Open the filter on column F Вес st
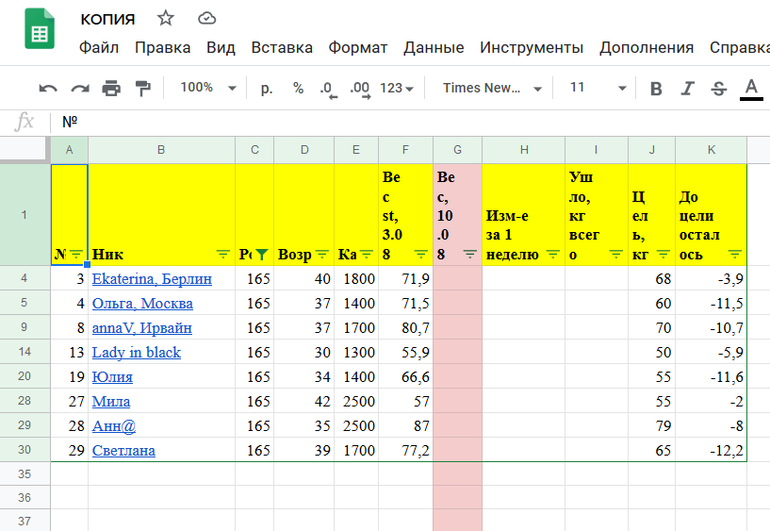The height and width of the screenshot is (531, 770). pyautogui.click(x=421, y=254)
